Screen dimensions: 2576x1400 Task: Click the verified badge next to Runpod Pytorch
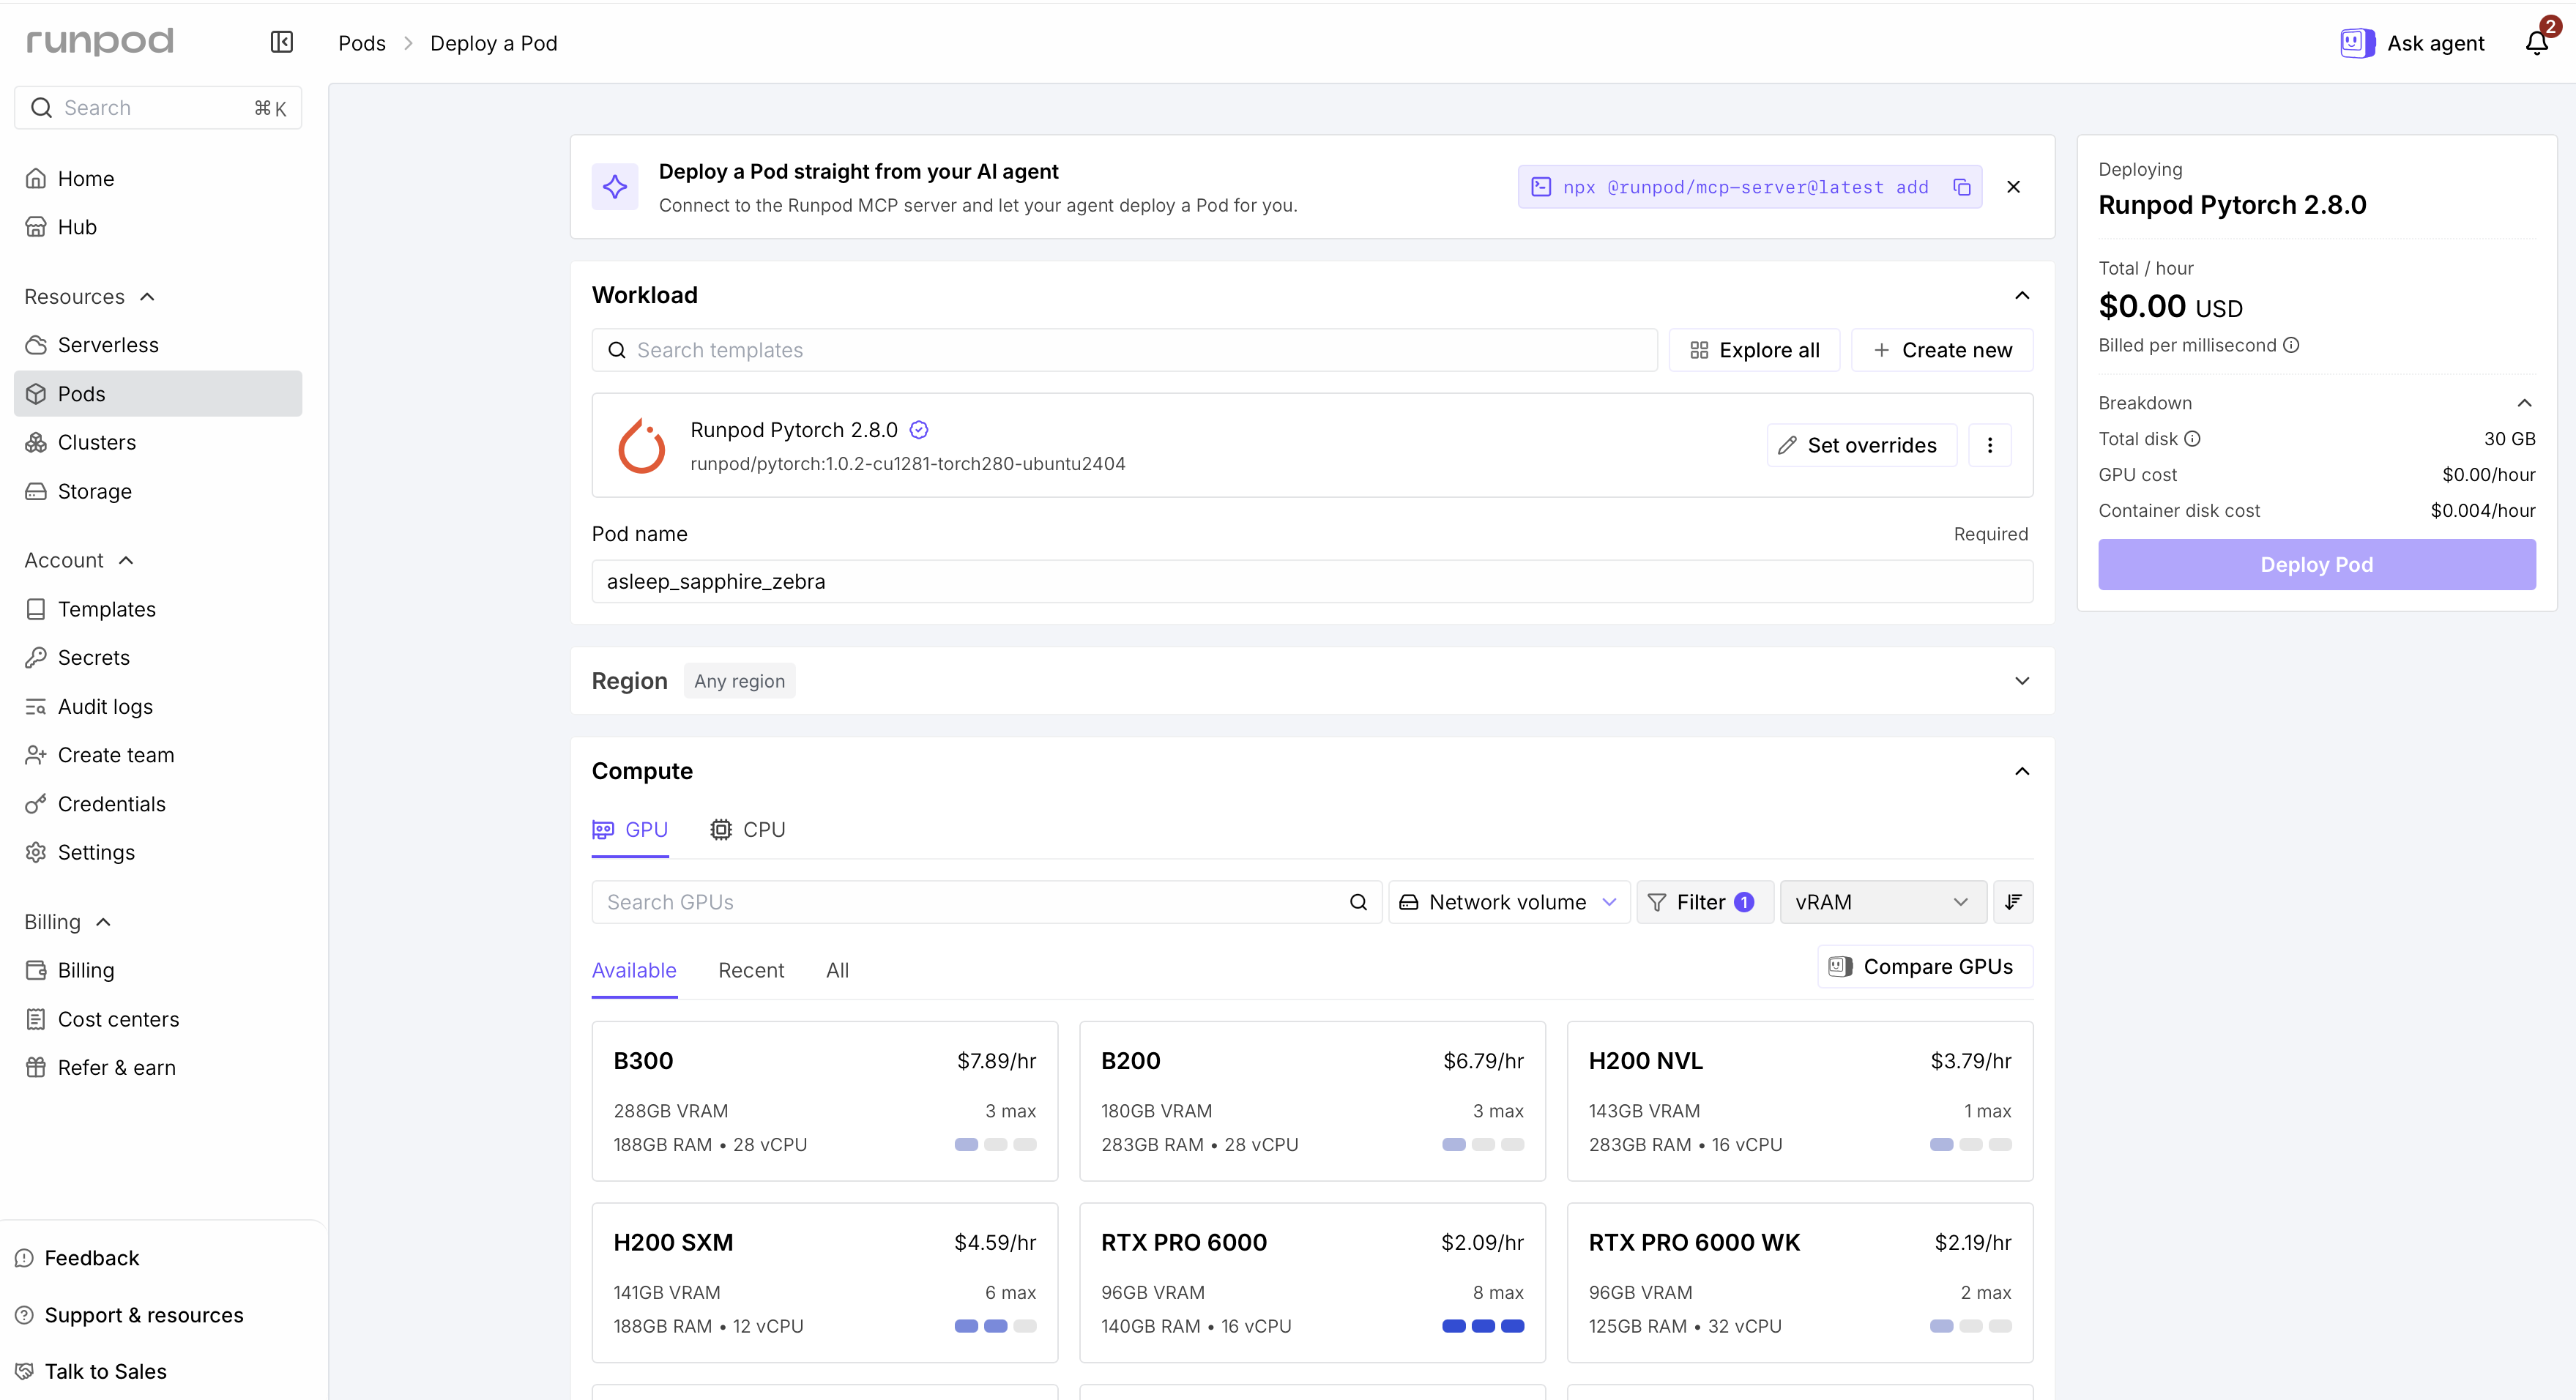tap(919, 430)
